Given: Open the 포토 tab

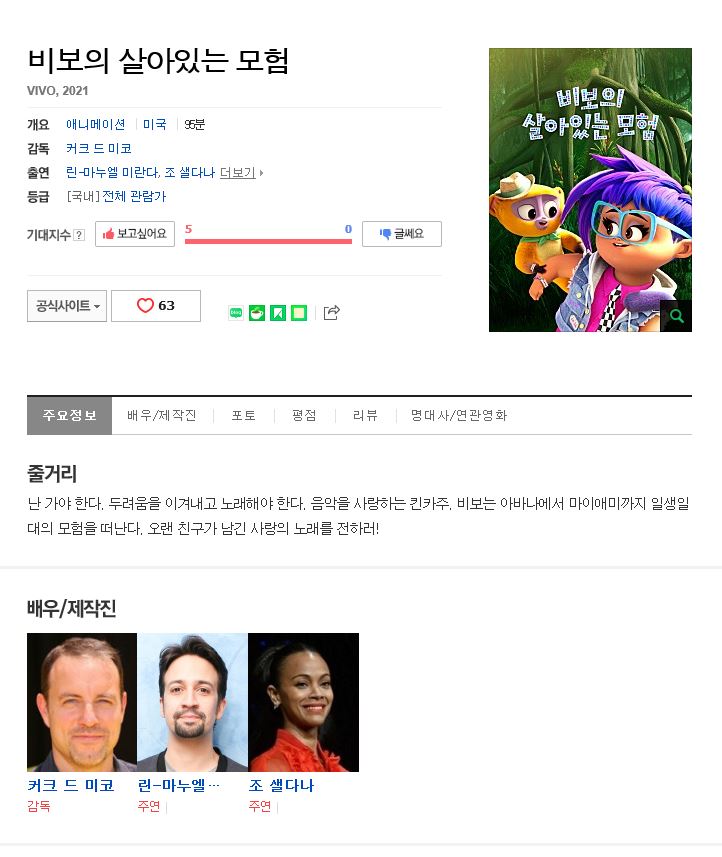Looking at the screenshot, I should pyautogui.click(x=243, y=415).
